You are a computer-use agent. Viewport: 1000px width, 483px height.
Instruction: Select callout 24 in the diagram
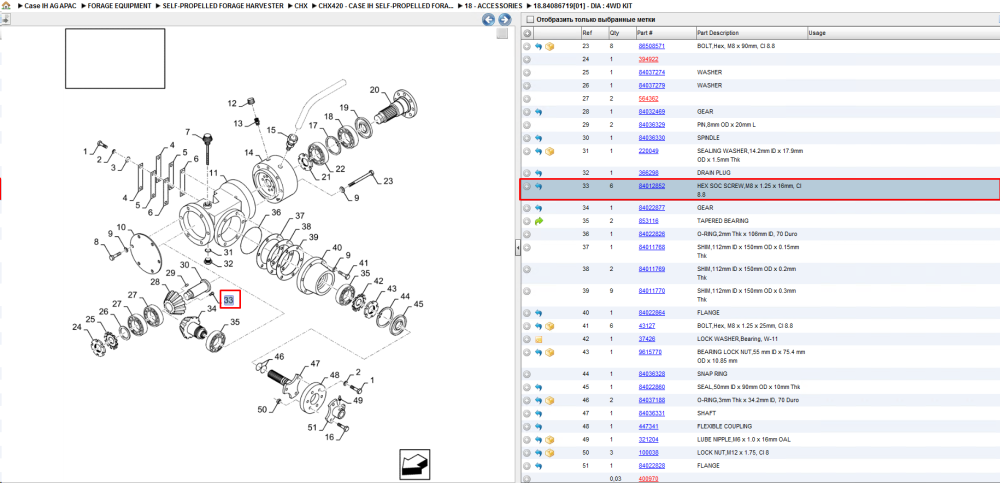(x=77, y=327)
